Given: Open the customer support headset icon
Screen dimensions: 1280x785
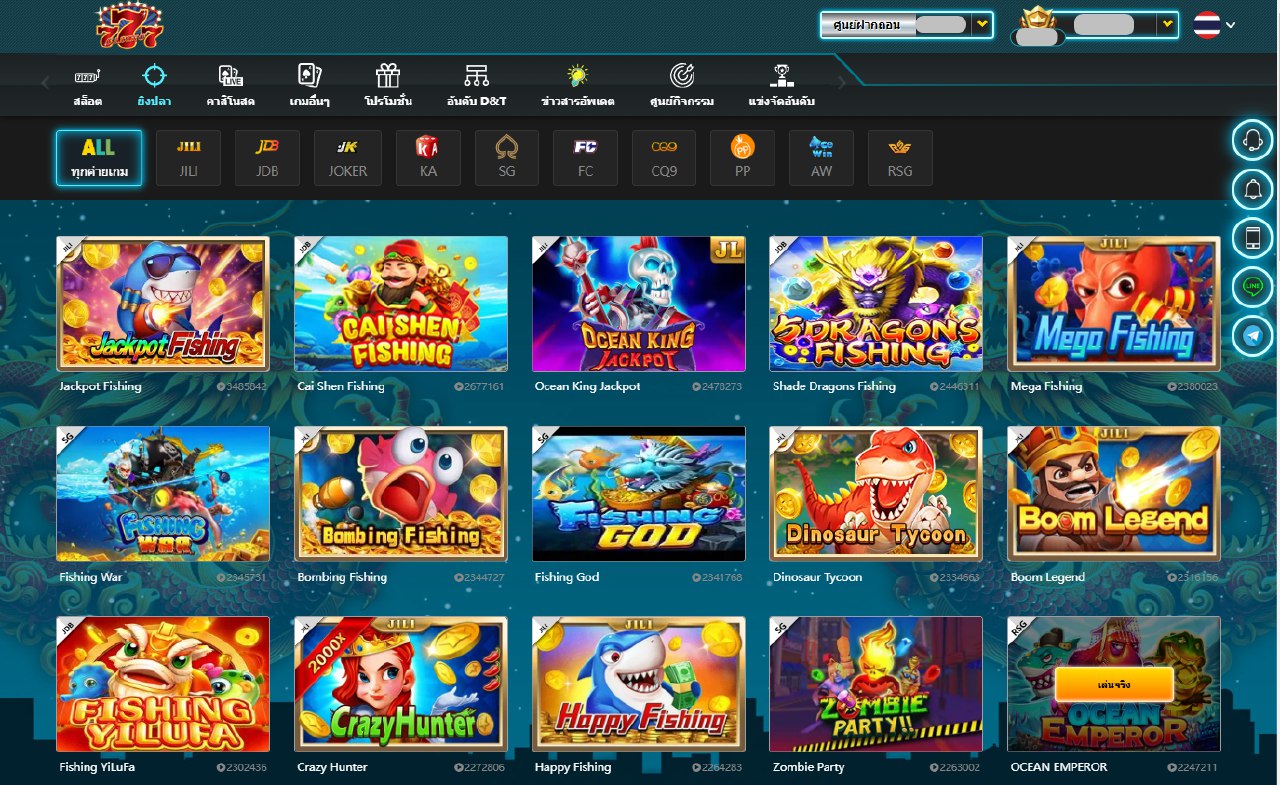Looking at the screenshot, I should pyautogui.click(x=1252, y=141).
